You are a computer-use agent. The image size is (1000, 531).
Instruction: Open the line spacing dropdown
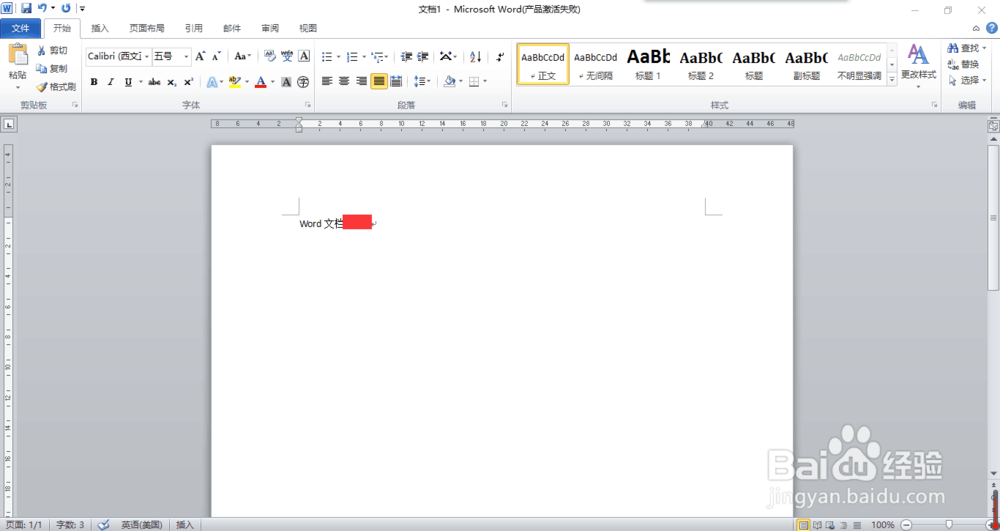tap(422, 82)
